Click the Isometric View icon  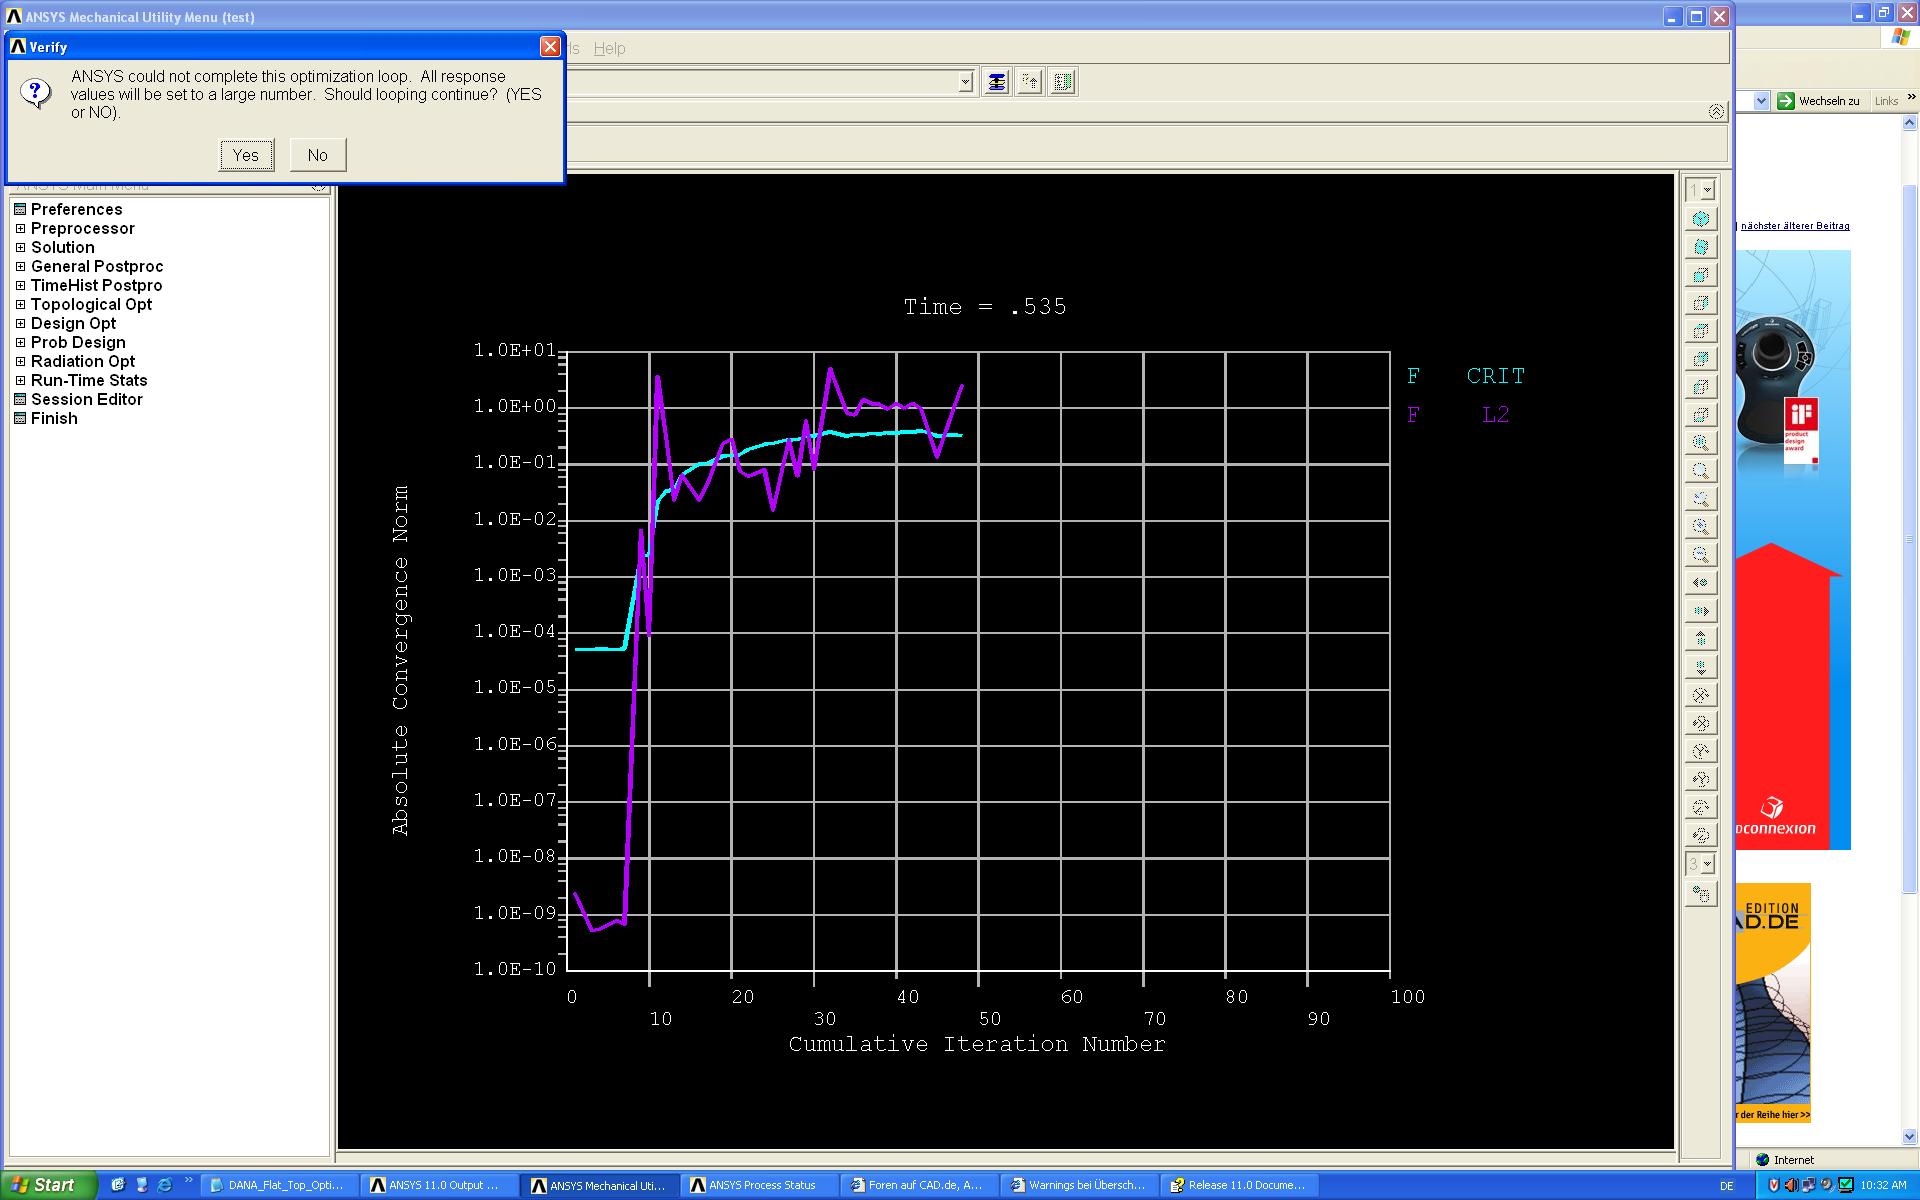coord(1700,219)
